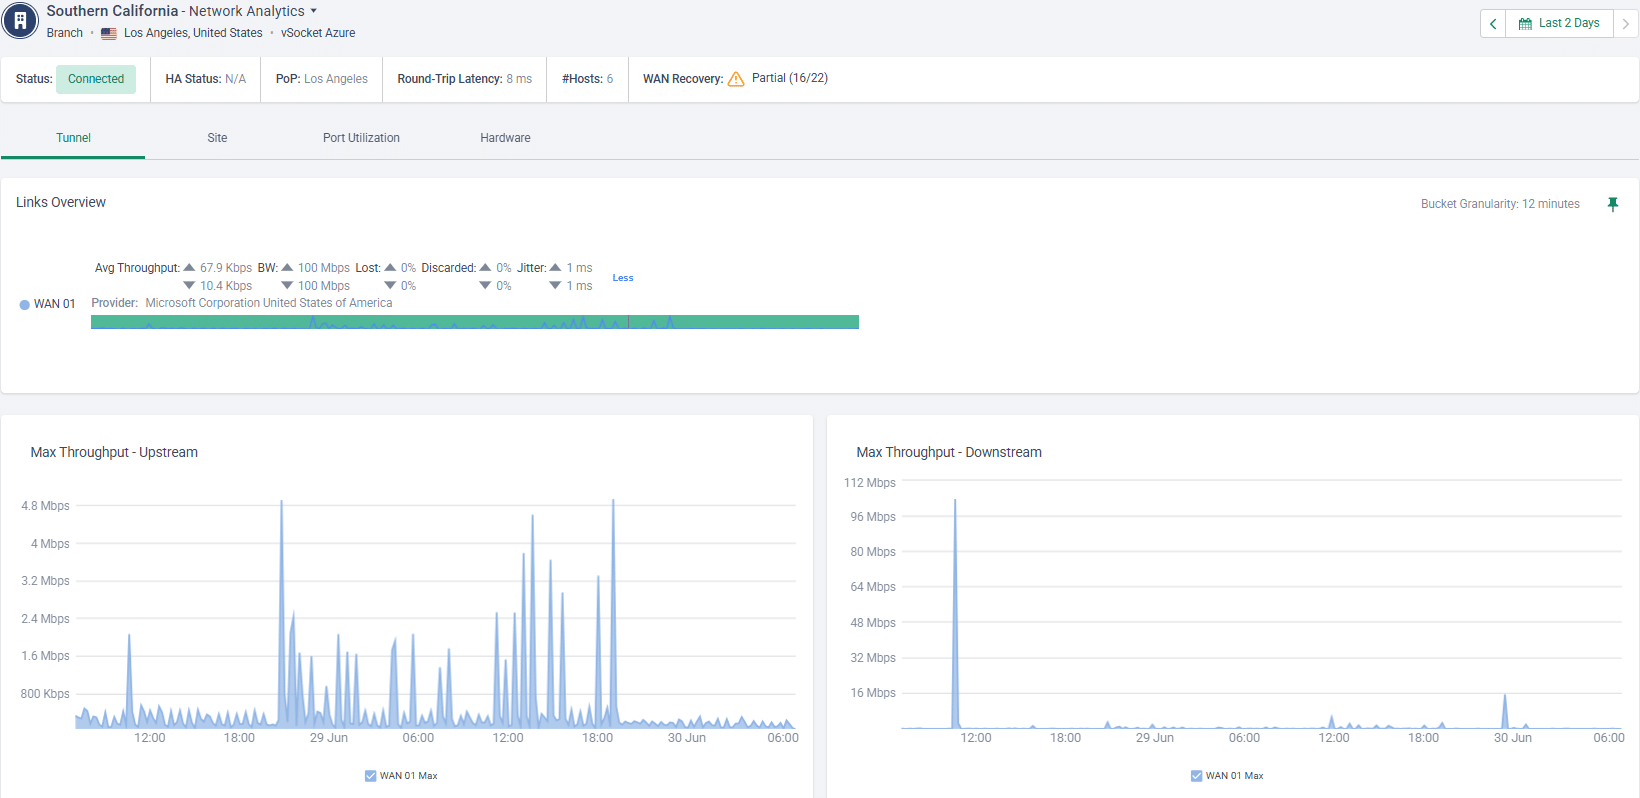1640x798 pixels.
Task: Go to next time range using the right chevron
Action: tap(1626, 23)
